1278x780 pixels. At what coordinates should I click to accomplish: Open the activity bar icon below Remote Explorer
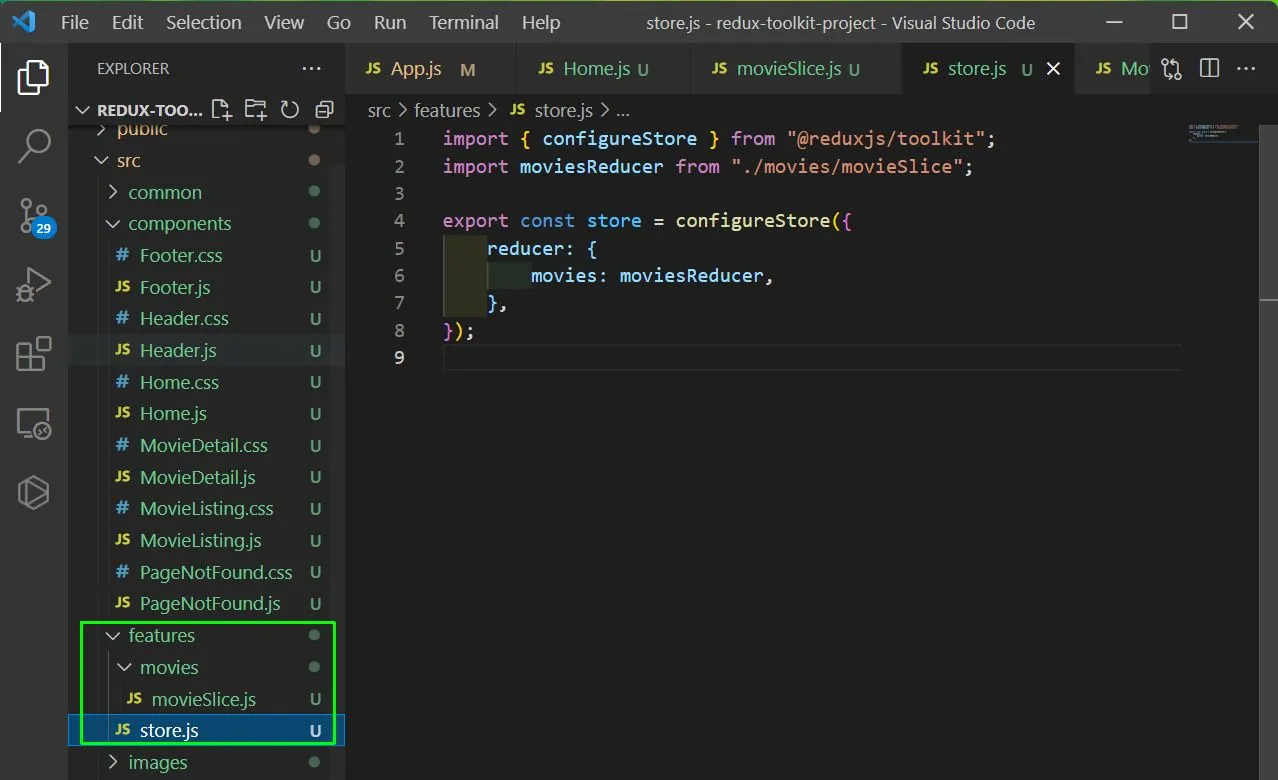[x=34, y=493]
